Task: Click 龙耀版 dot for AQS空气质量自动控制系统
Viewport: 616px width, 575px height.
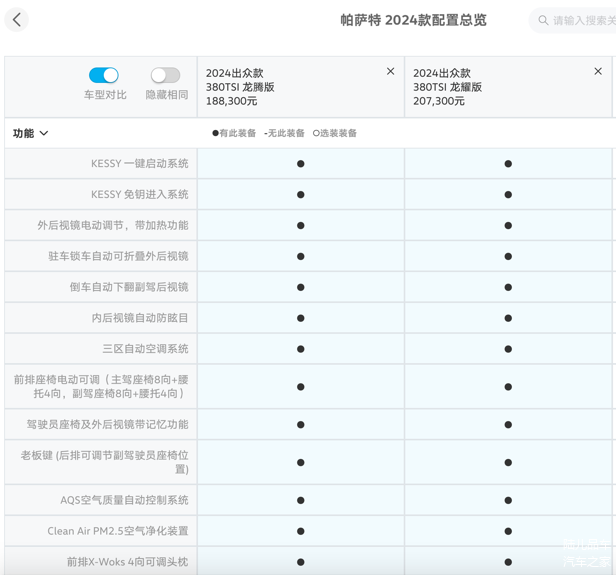Action: 508,501
